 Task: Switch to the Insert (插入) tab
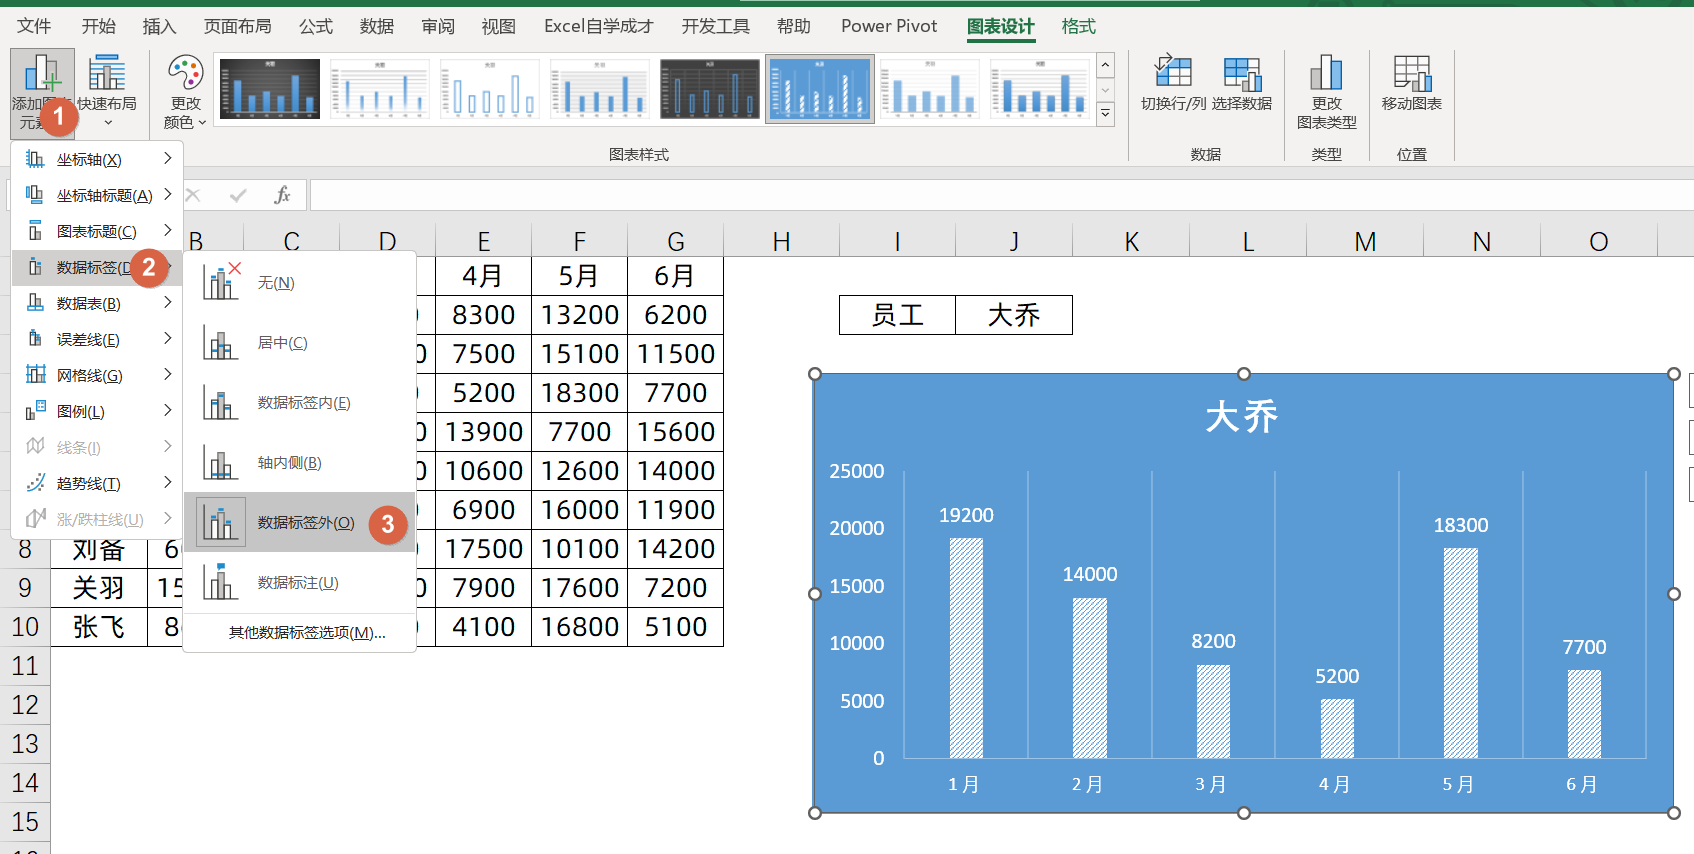coord(159,26)
